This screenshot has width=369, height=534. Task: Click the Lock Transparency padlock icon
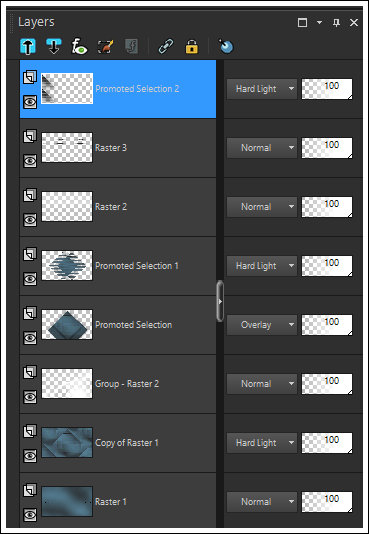(x=192, y=46)
